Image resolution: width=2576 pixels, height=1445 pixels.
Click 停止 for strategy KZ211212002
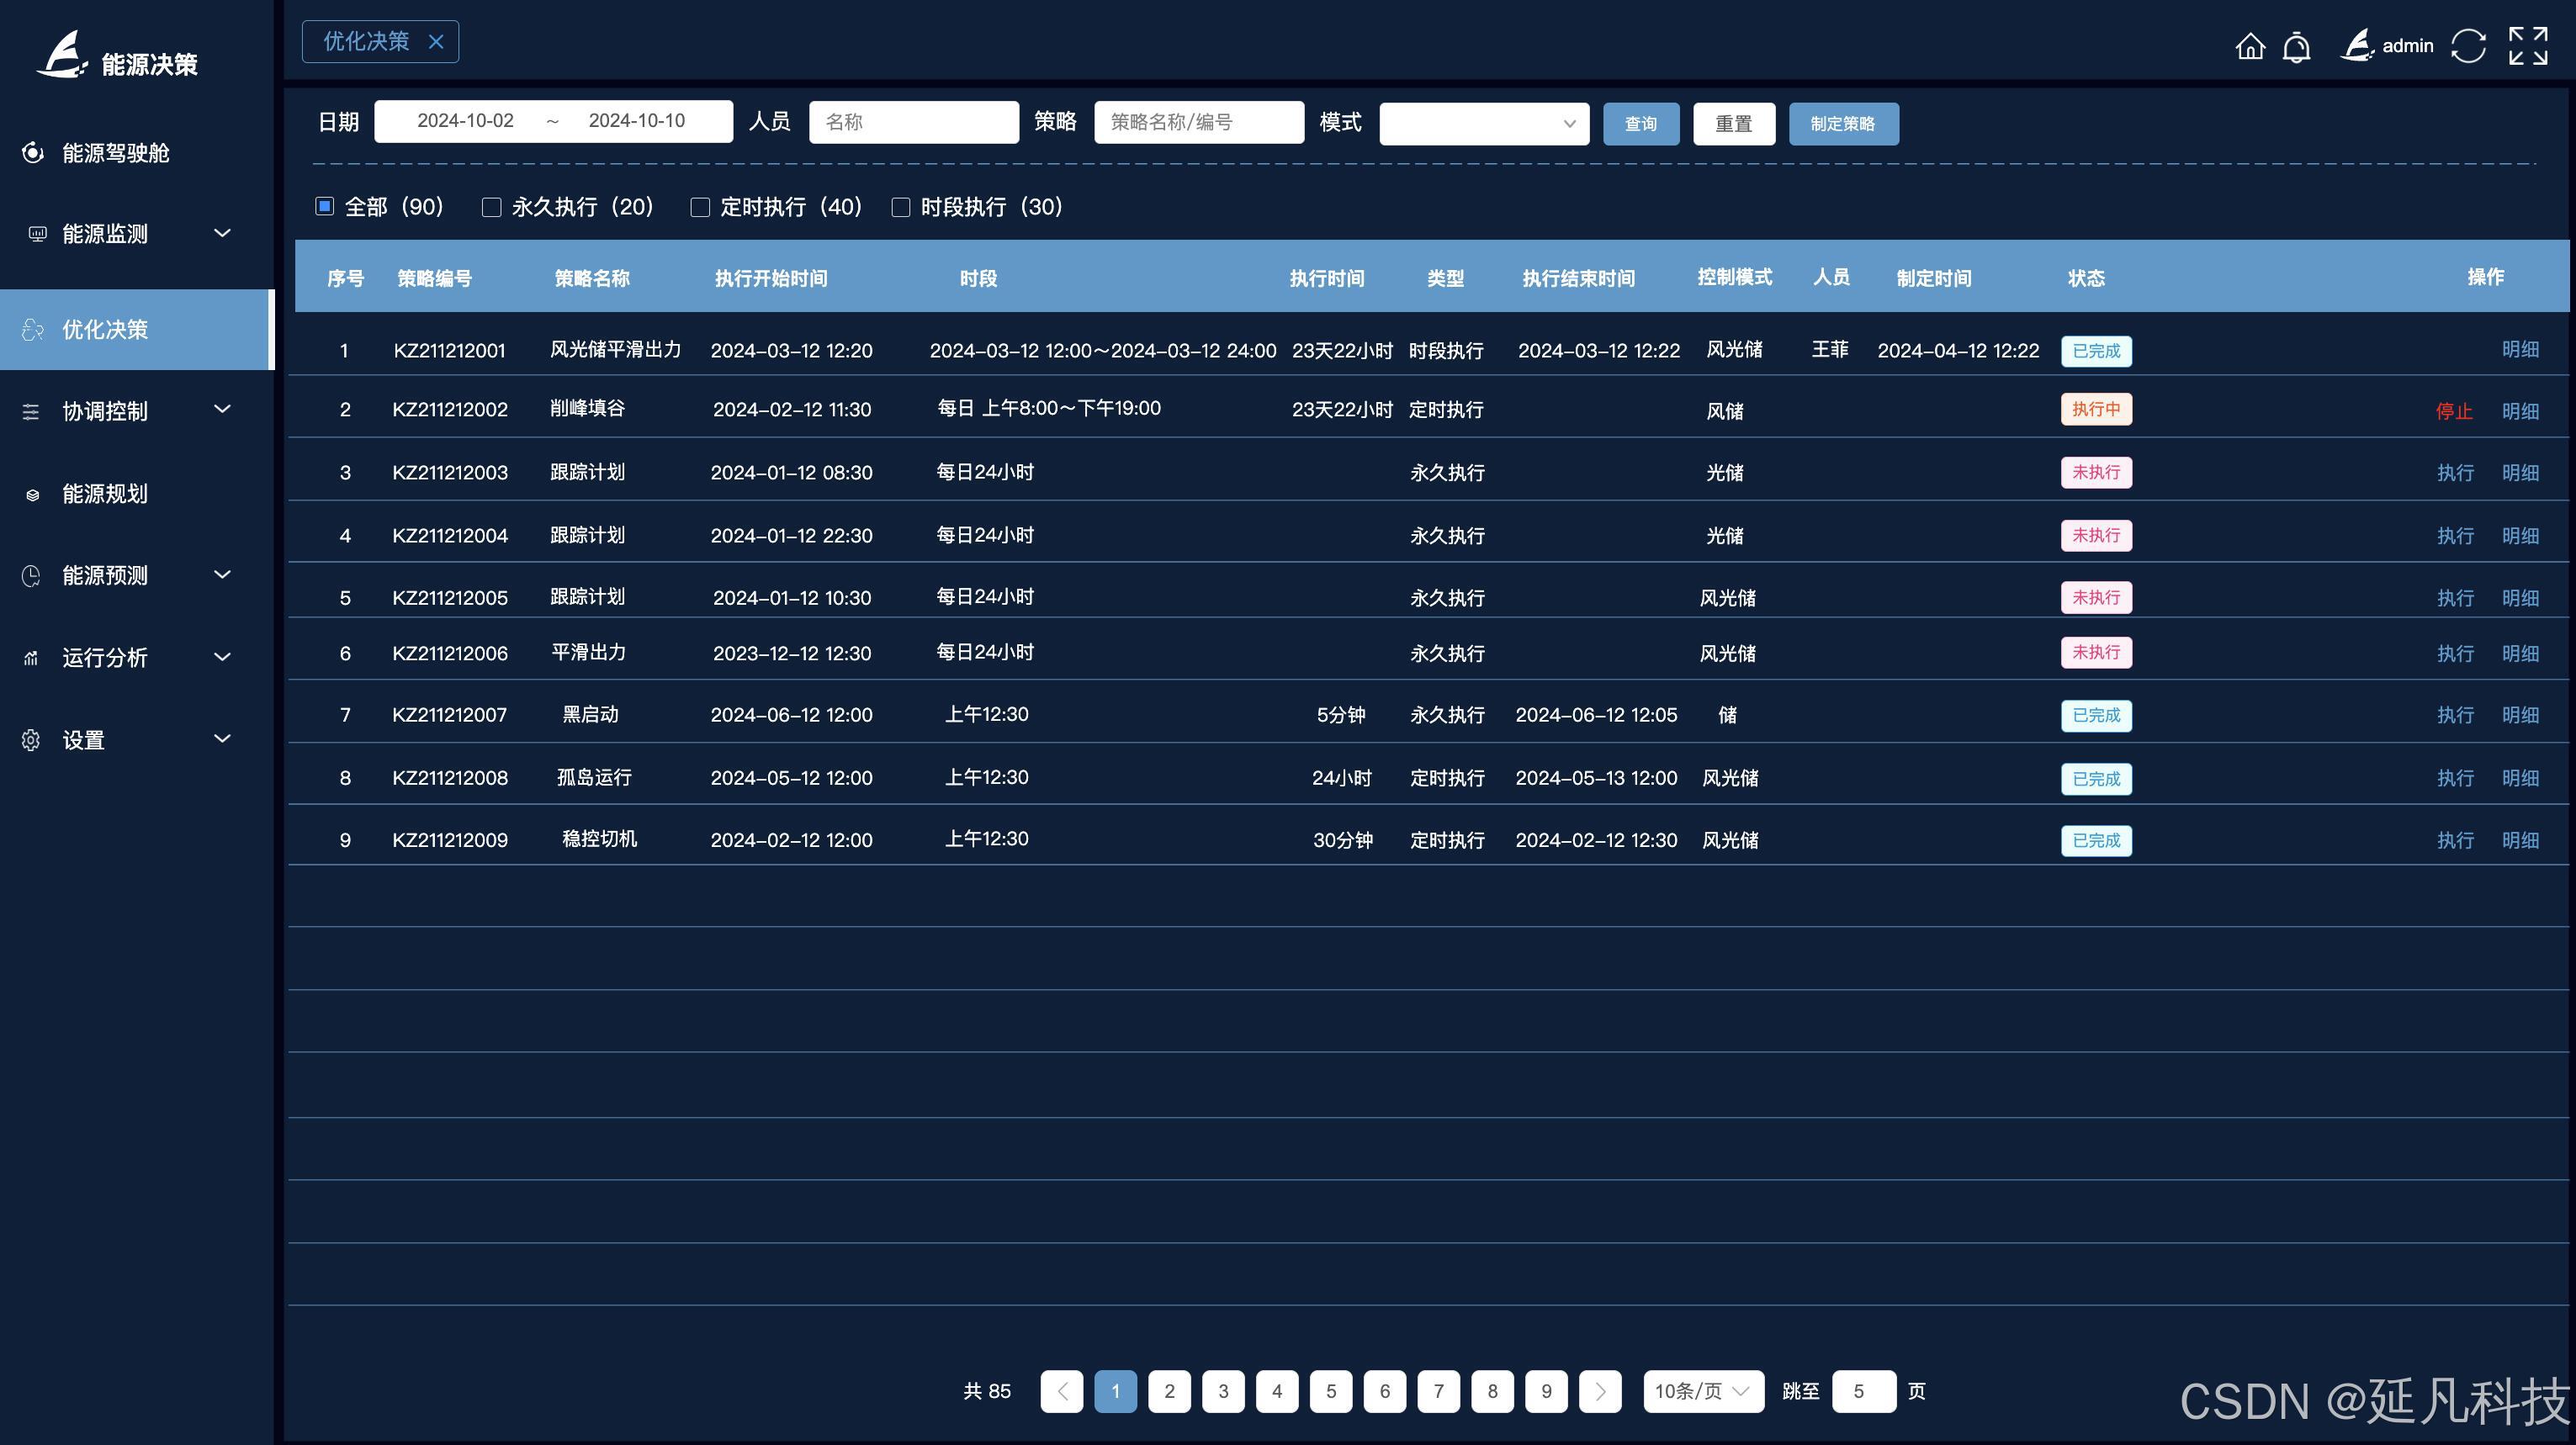point(2453,411)
